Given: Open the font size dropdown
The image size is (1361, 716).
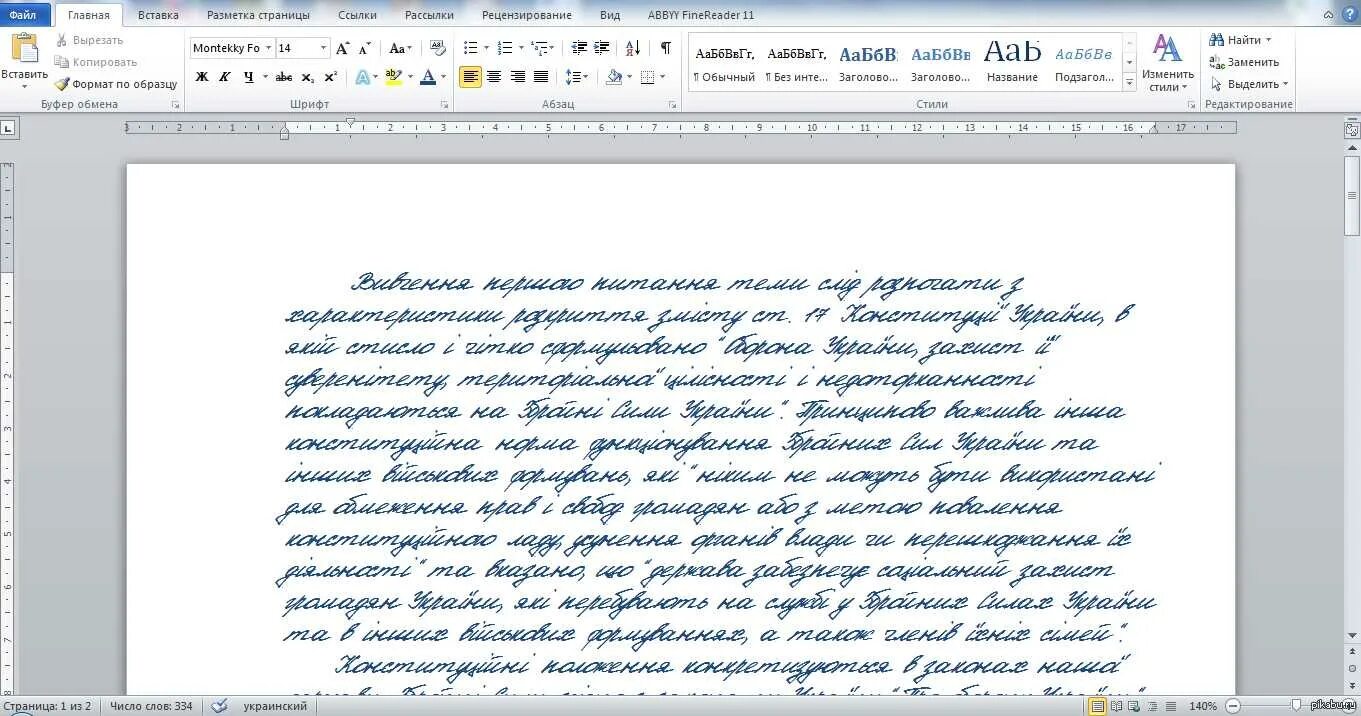Looking at the screenshot, I should pyautogui.click(x=323, y=48).
